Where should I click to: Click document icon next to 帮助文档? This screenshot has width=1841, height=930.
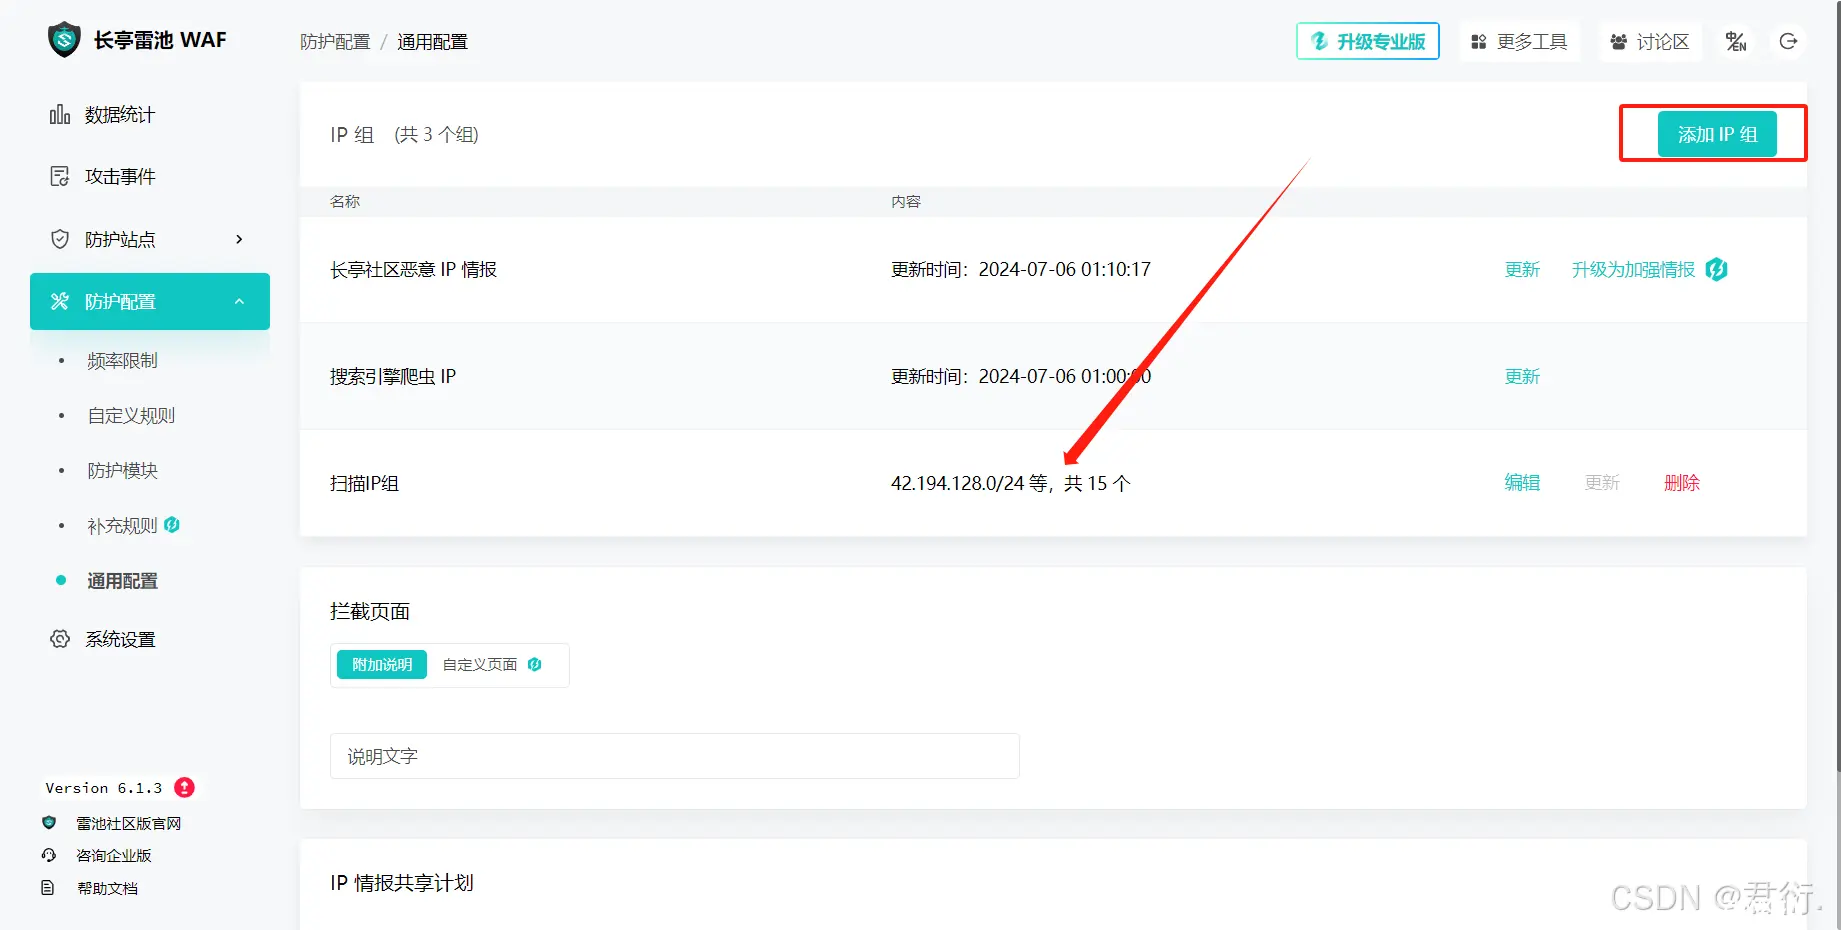tap(47, 888)
